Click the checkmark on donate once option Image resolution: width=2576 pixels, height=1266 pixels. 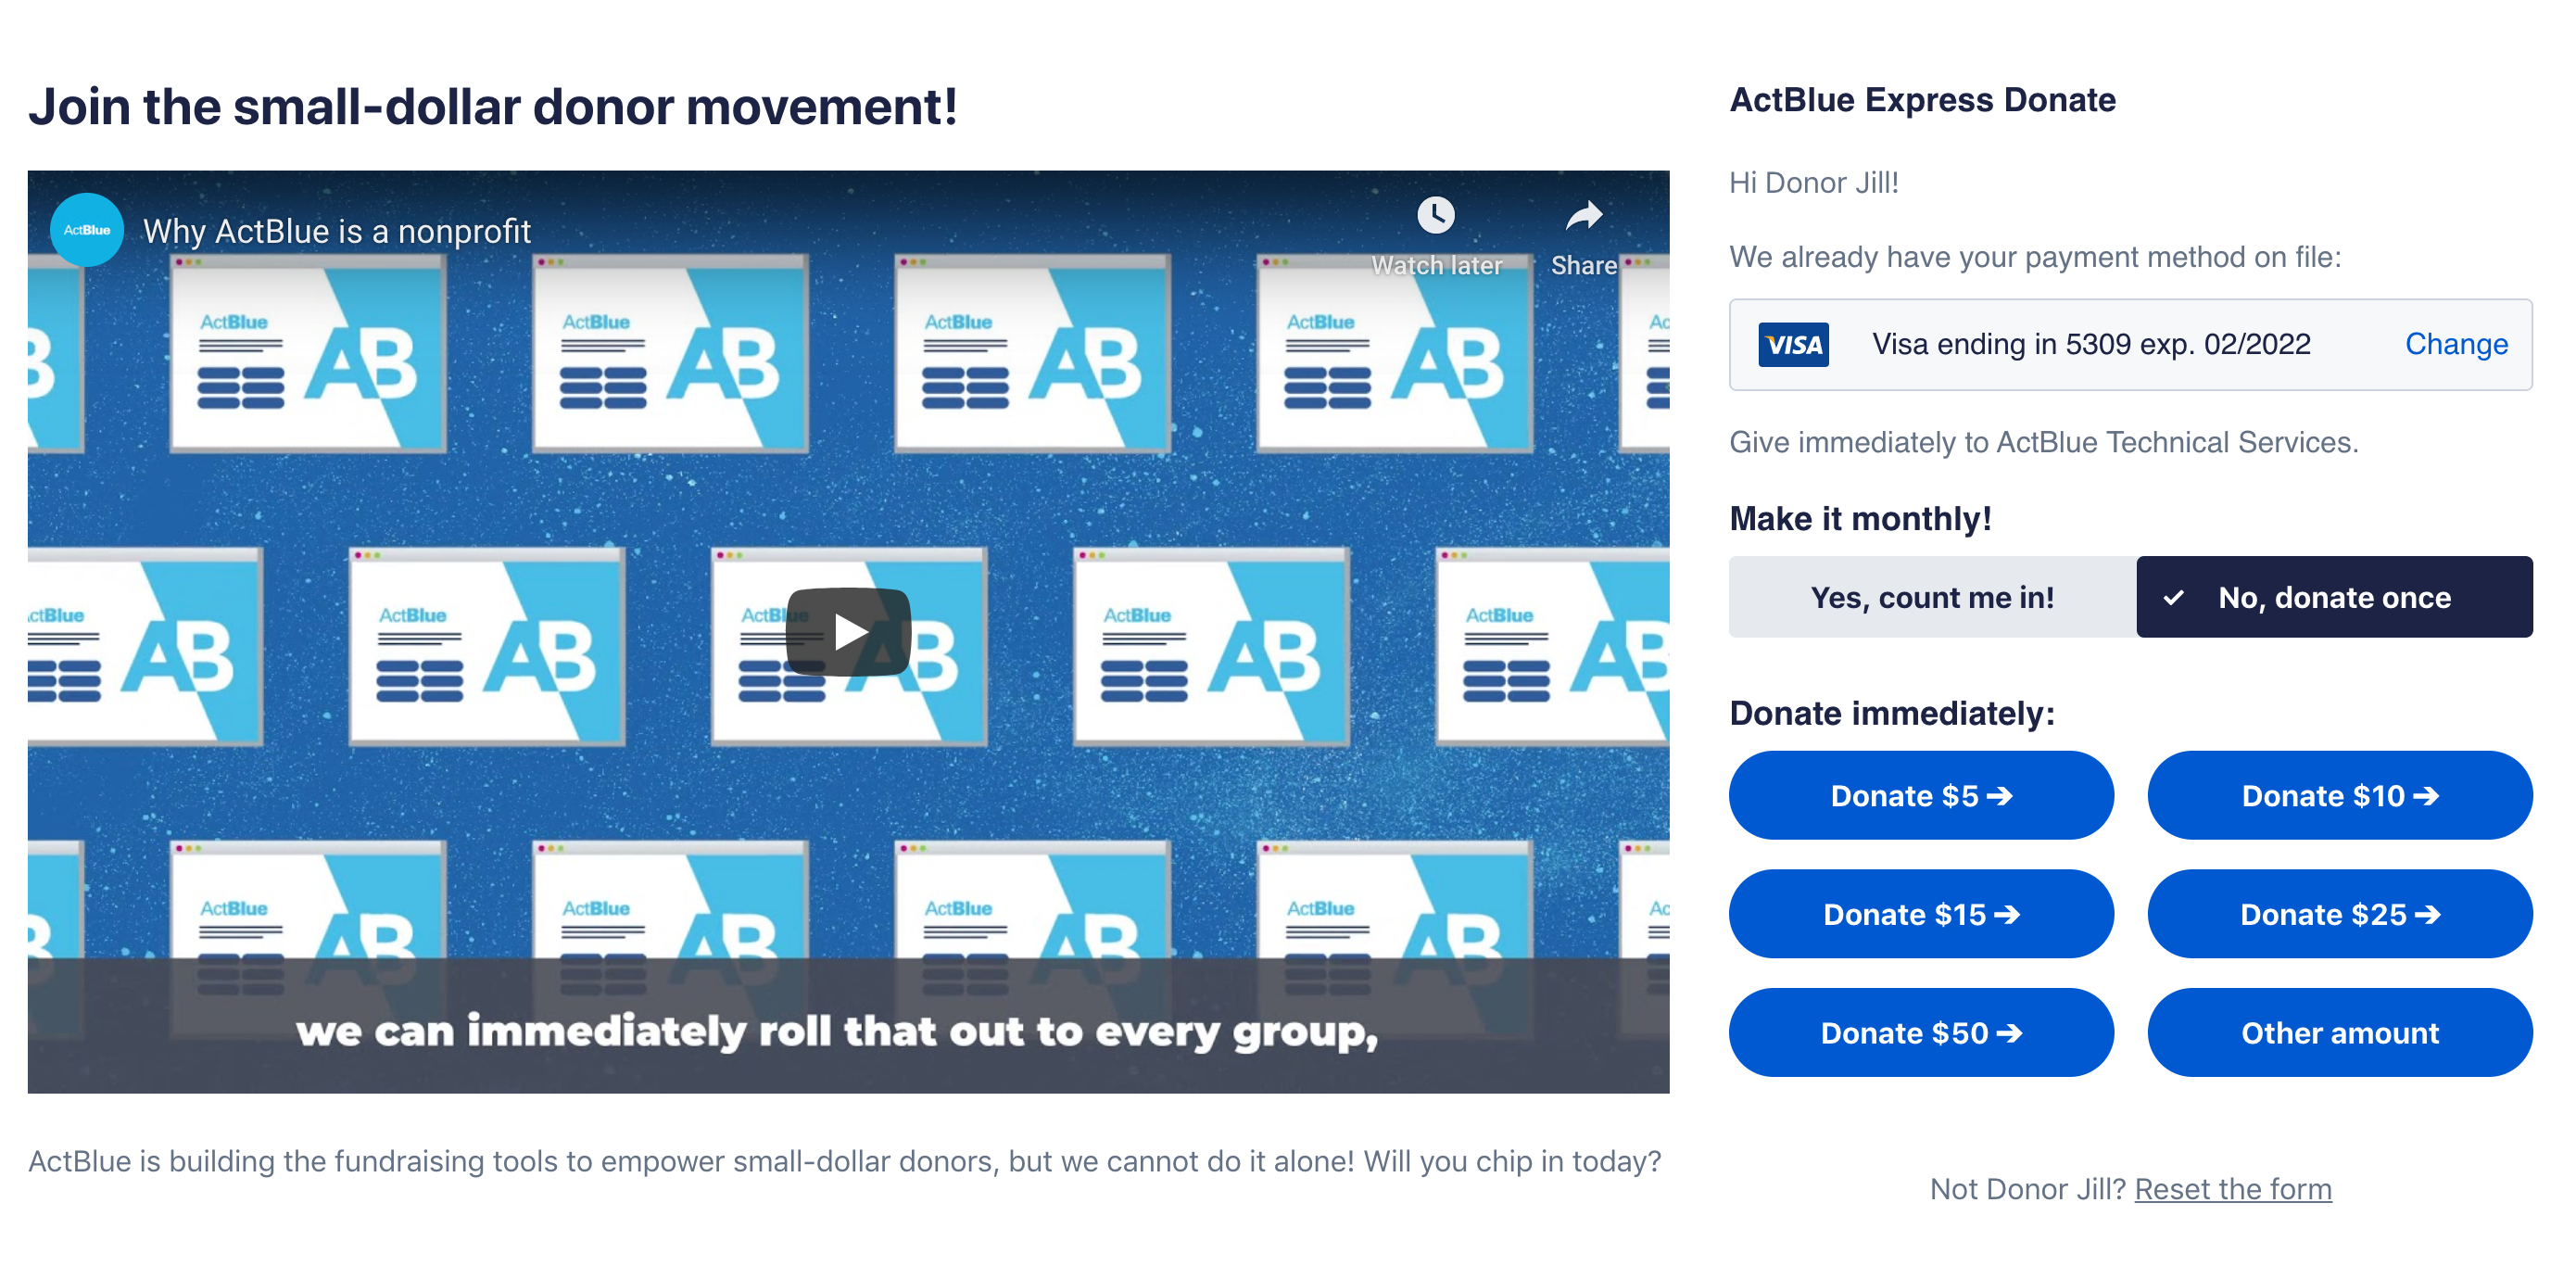[x=2173, y=598]
